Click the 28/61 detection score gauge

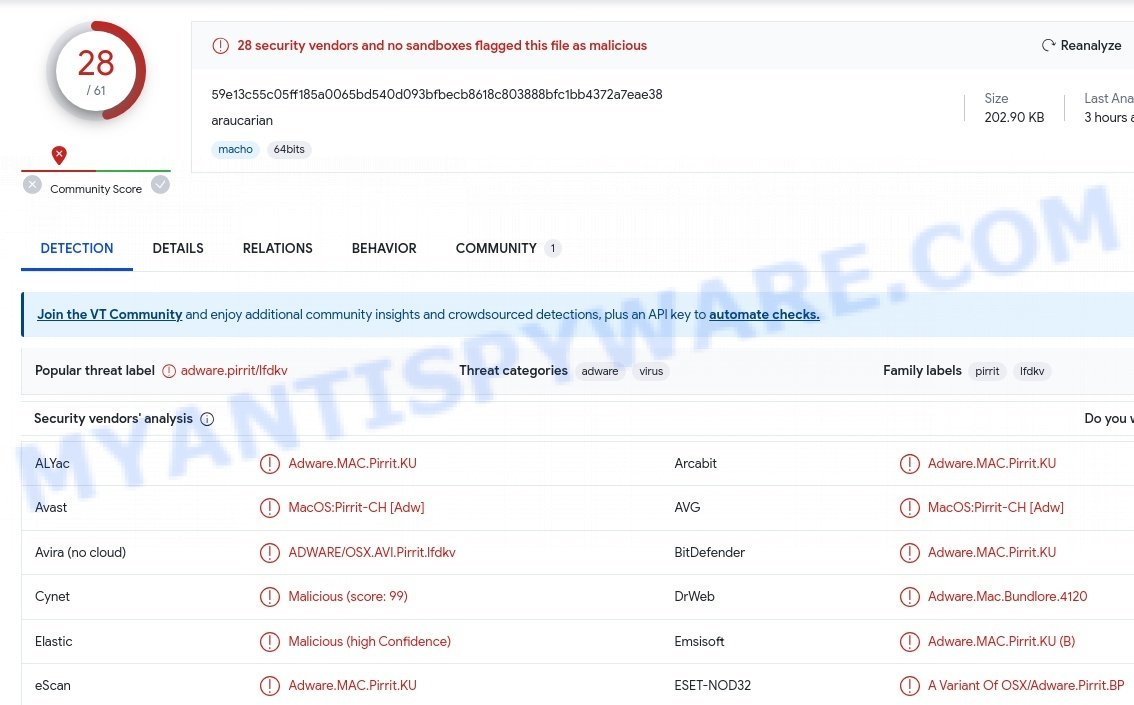(96, 71)
